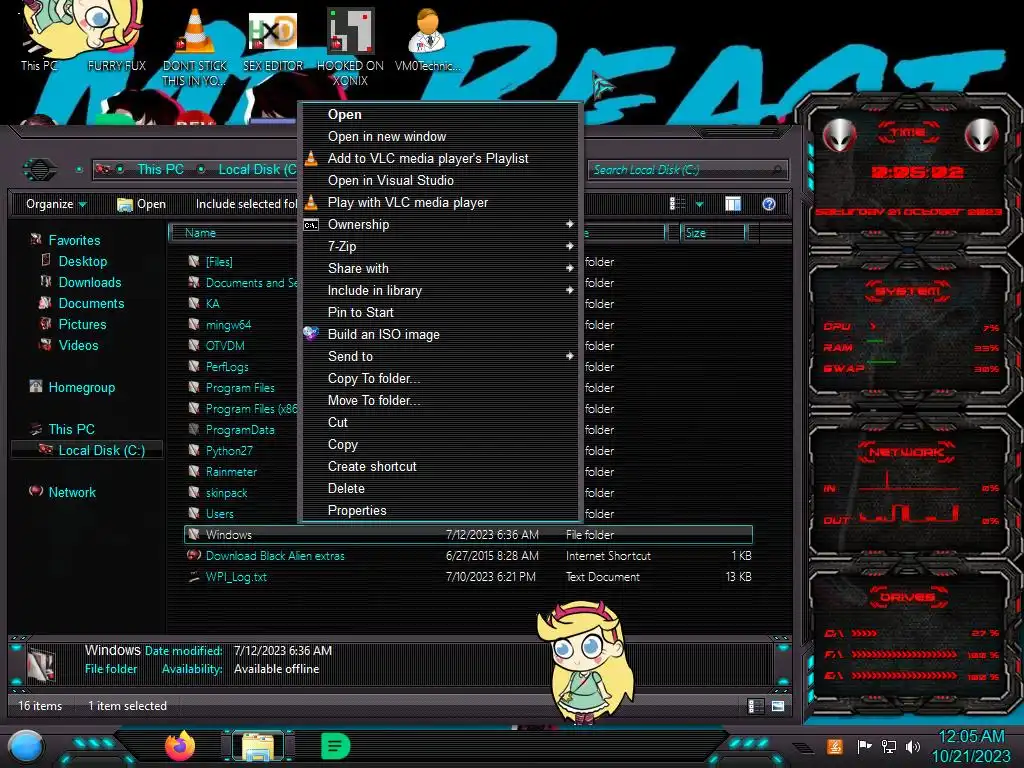1024x768 pixels.
Task: Sort by the Size column header
Action: coord(713,233)
